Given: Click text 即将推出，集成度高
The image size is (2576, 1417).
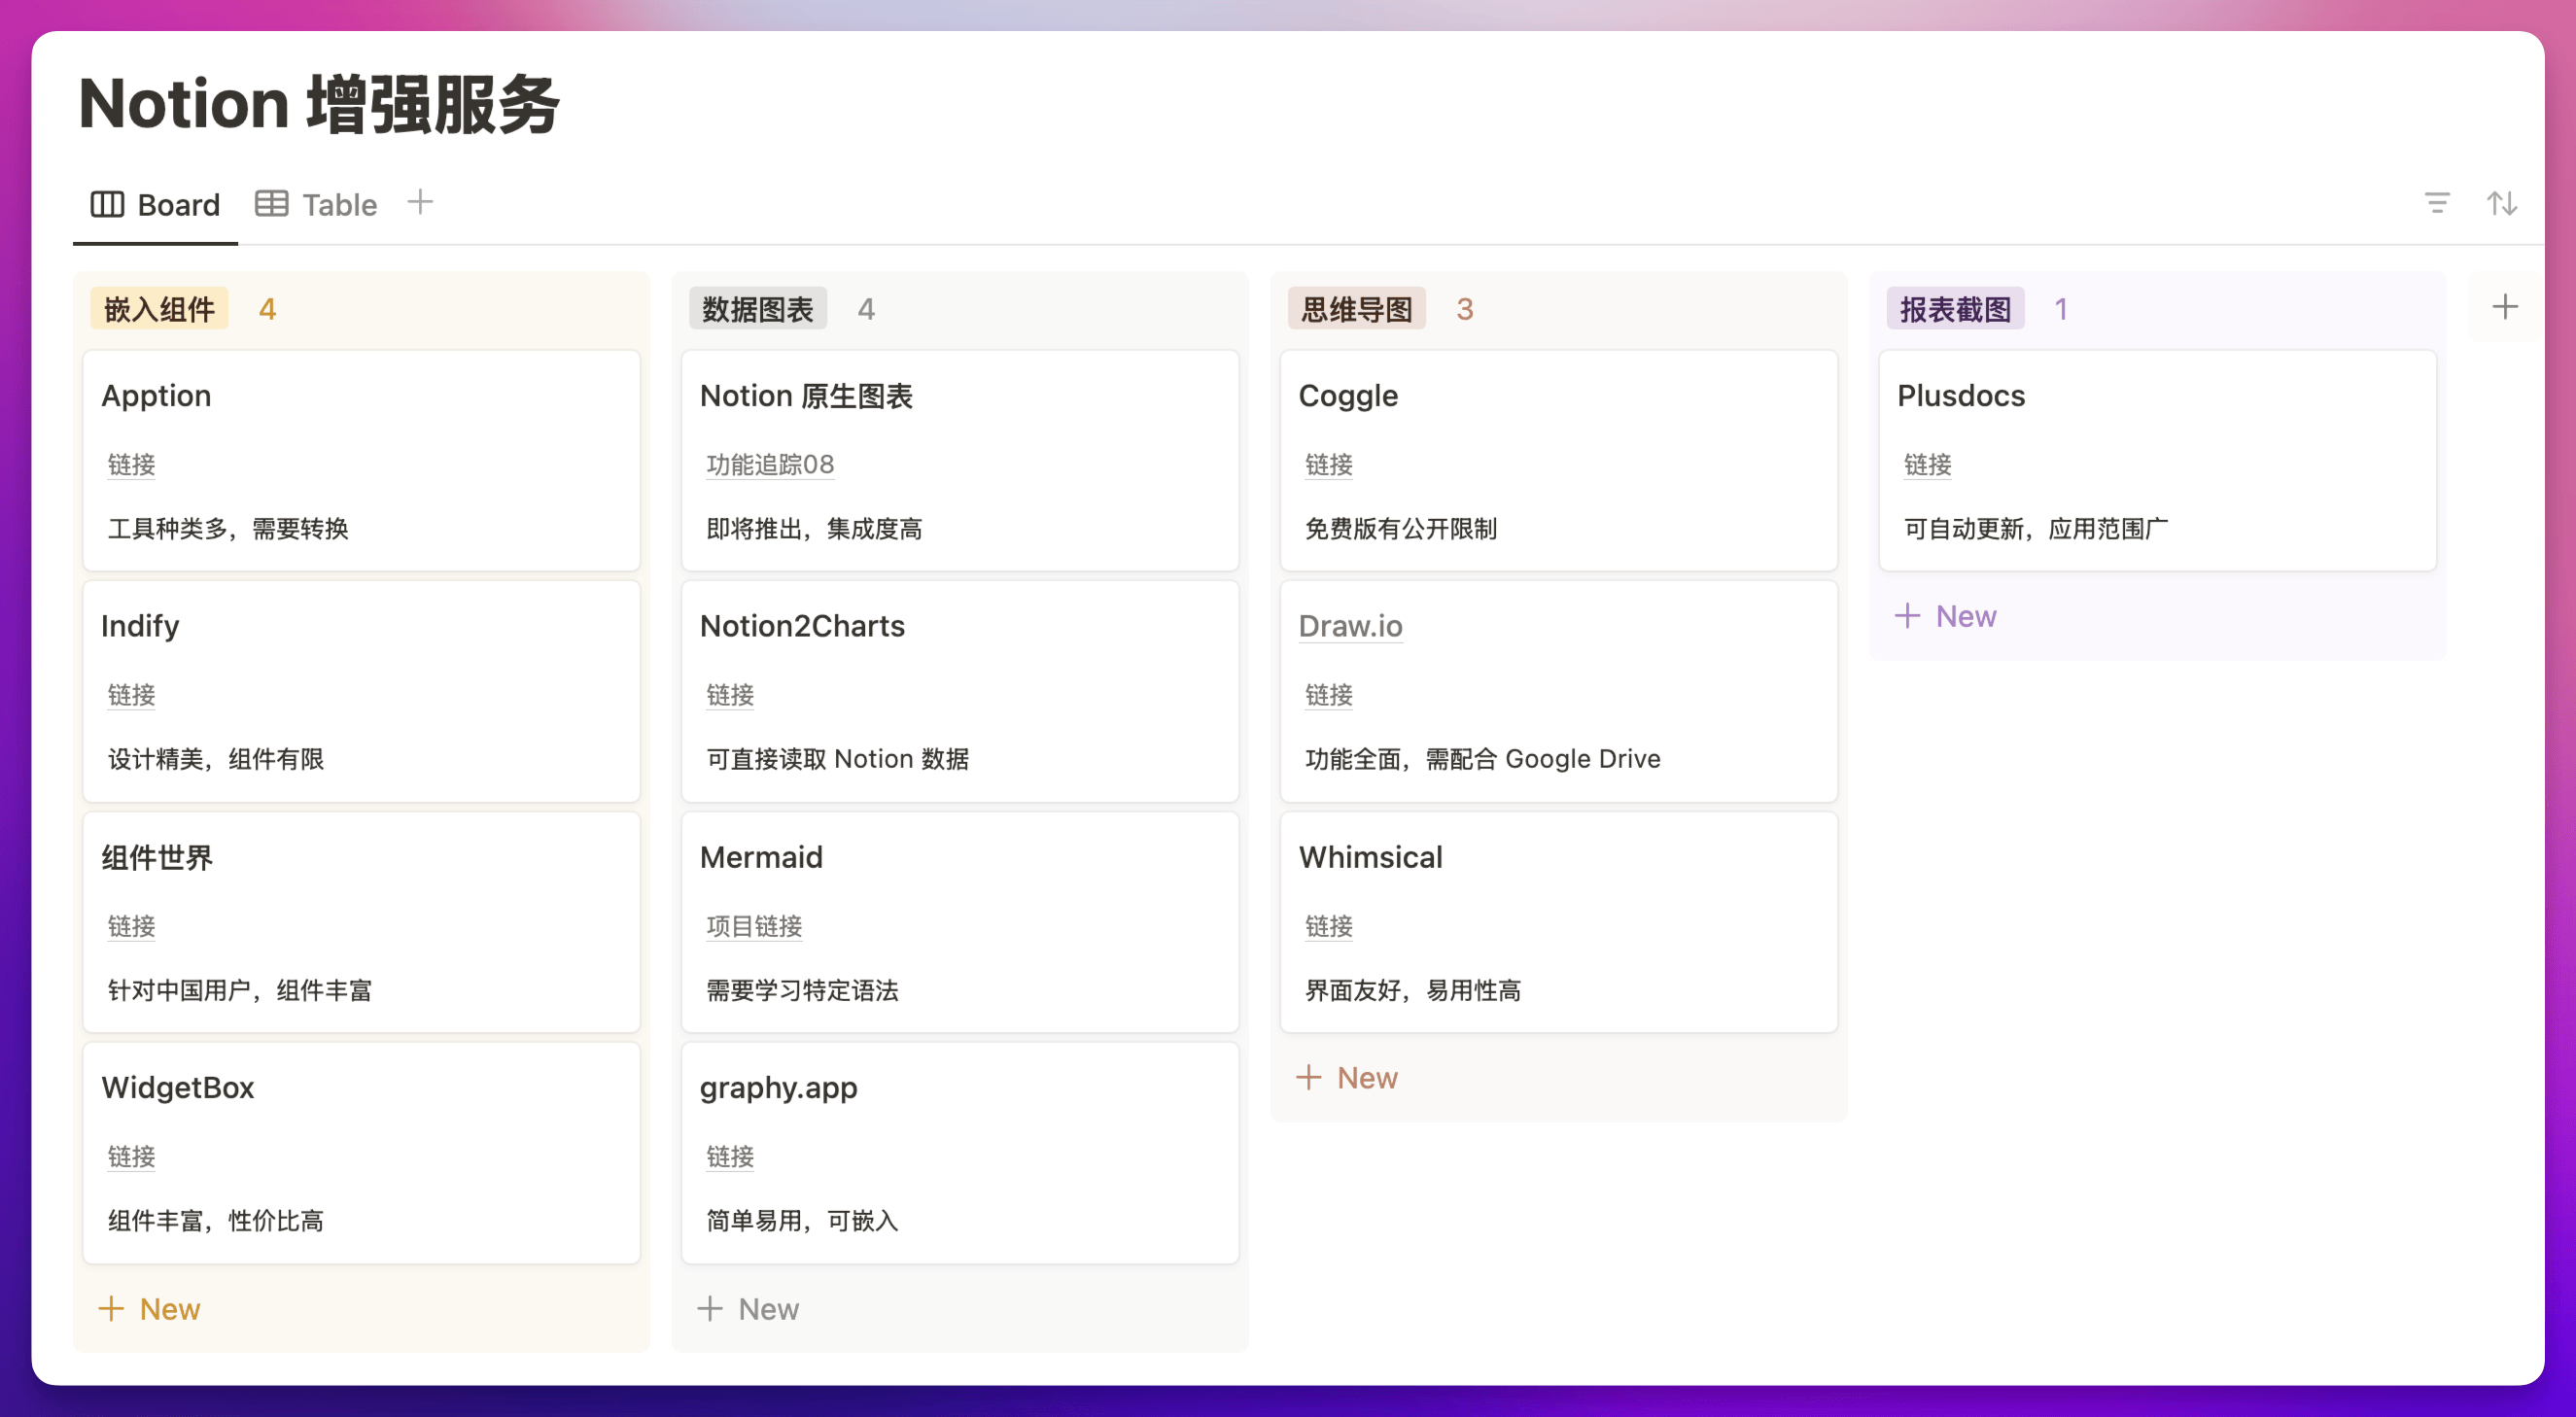Looking at the screenshot, I should pos(814,528).
